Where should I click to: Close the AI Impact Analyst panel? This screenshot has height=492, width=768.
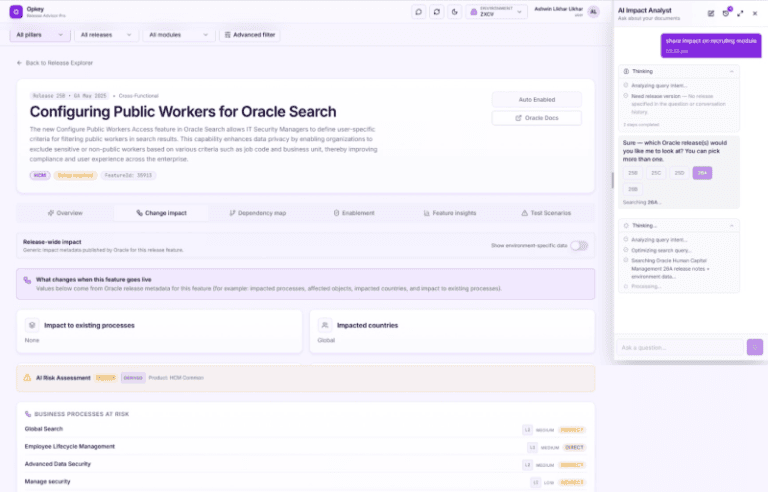[x=755, y=13]
